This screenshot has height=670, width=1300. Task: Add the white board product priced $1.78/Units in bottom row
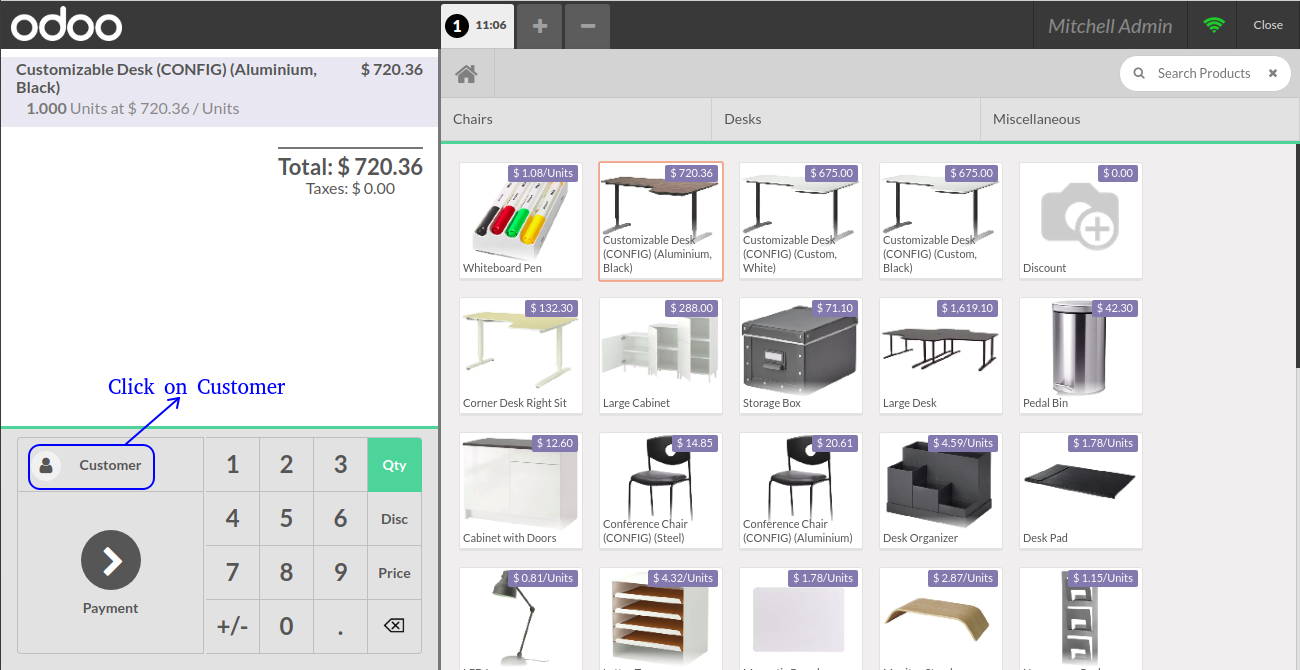pos(801,619)
